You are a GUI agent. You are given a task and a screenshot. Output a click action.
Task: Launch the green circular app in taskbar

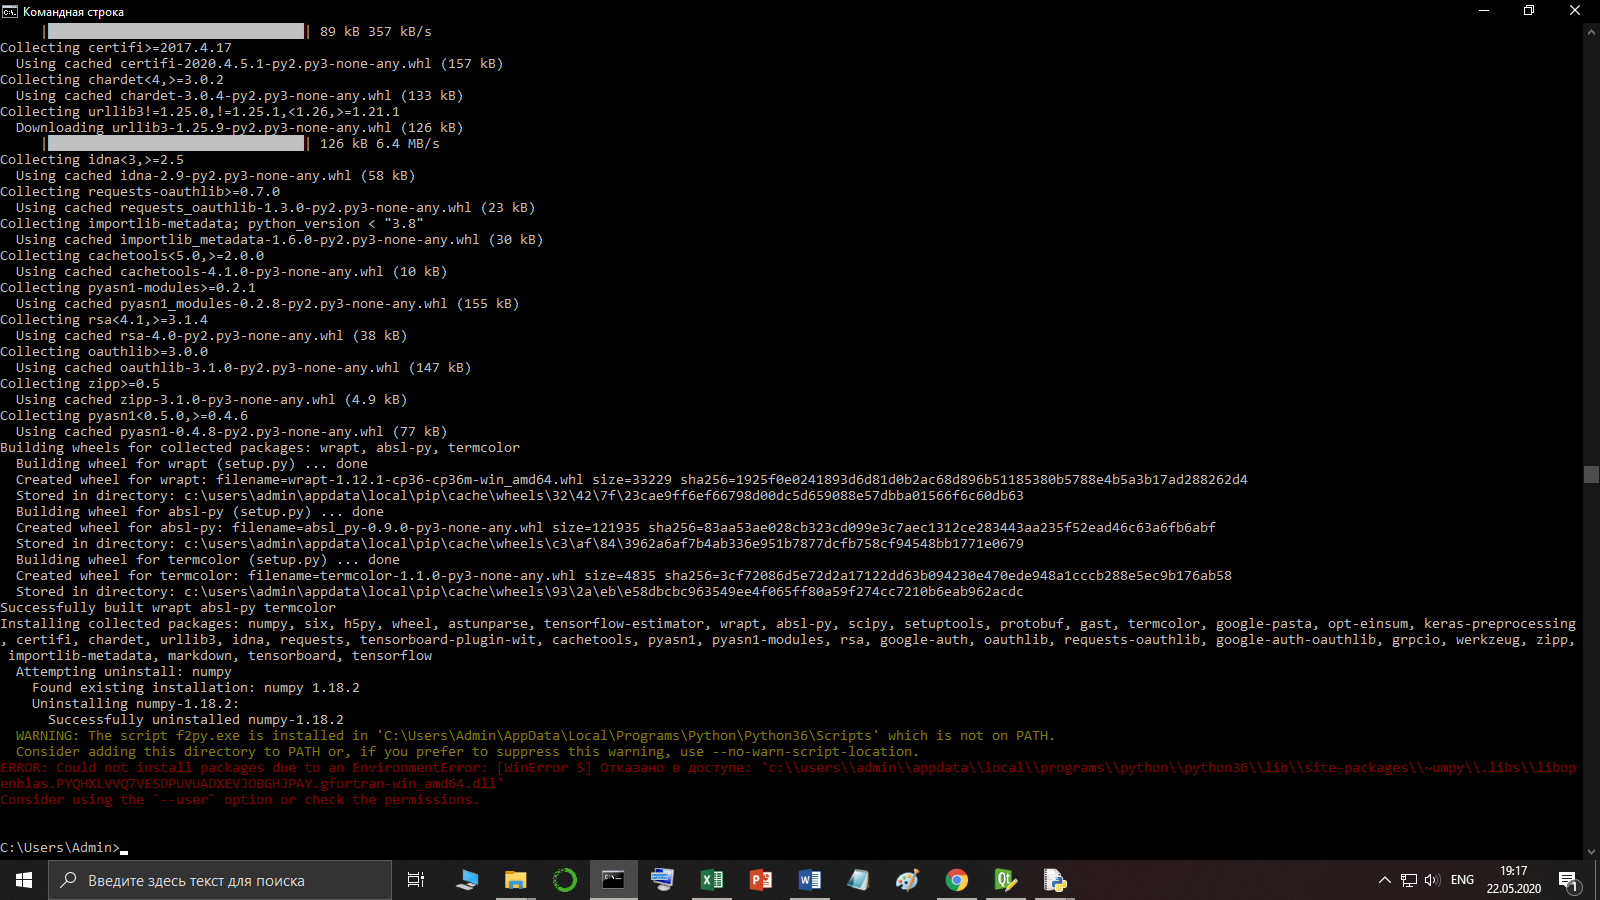coord(565,880)
